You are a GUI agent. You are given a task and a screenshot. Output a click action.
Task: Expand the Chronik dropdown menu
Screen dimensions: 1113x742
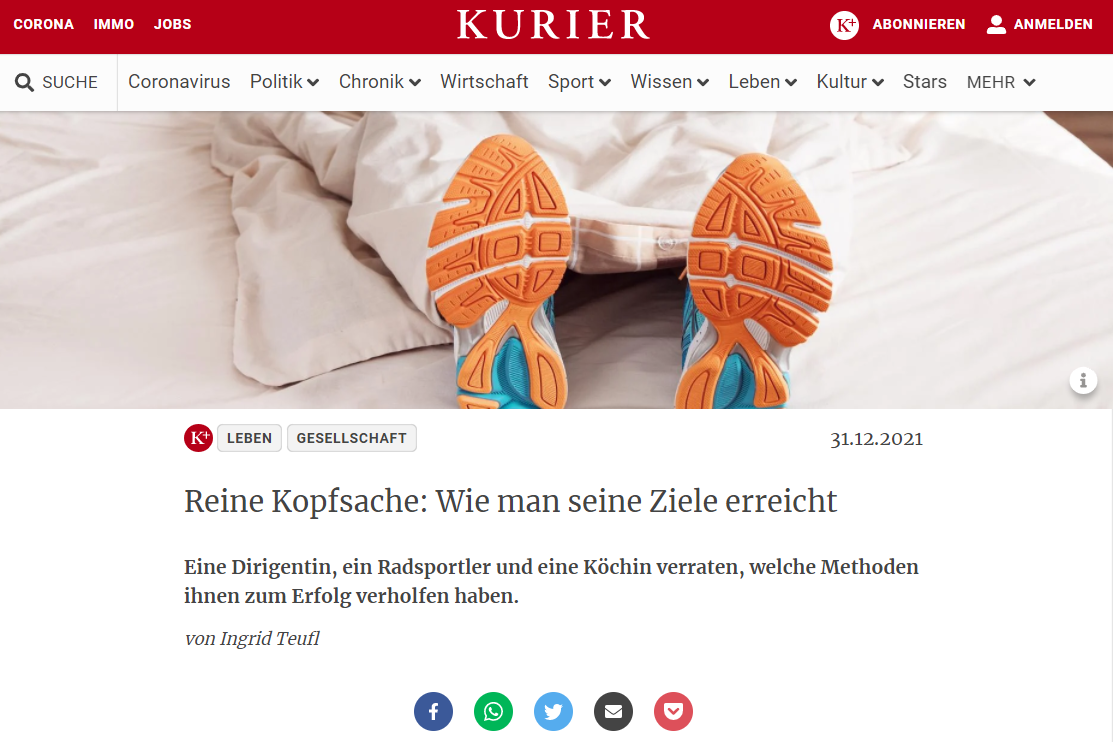[x=380, y=82]
